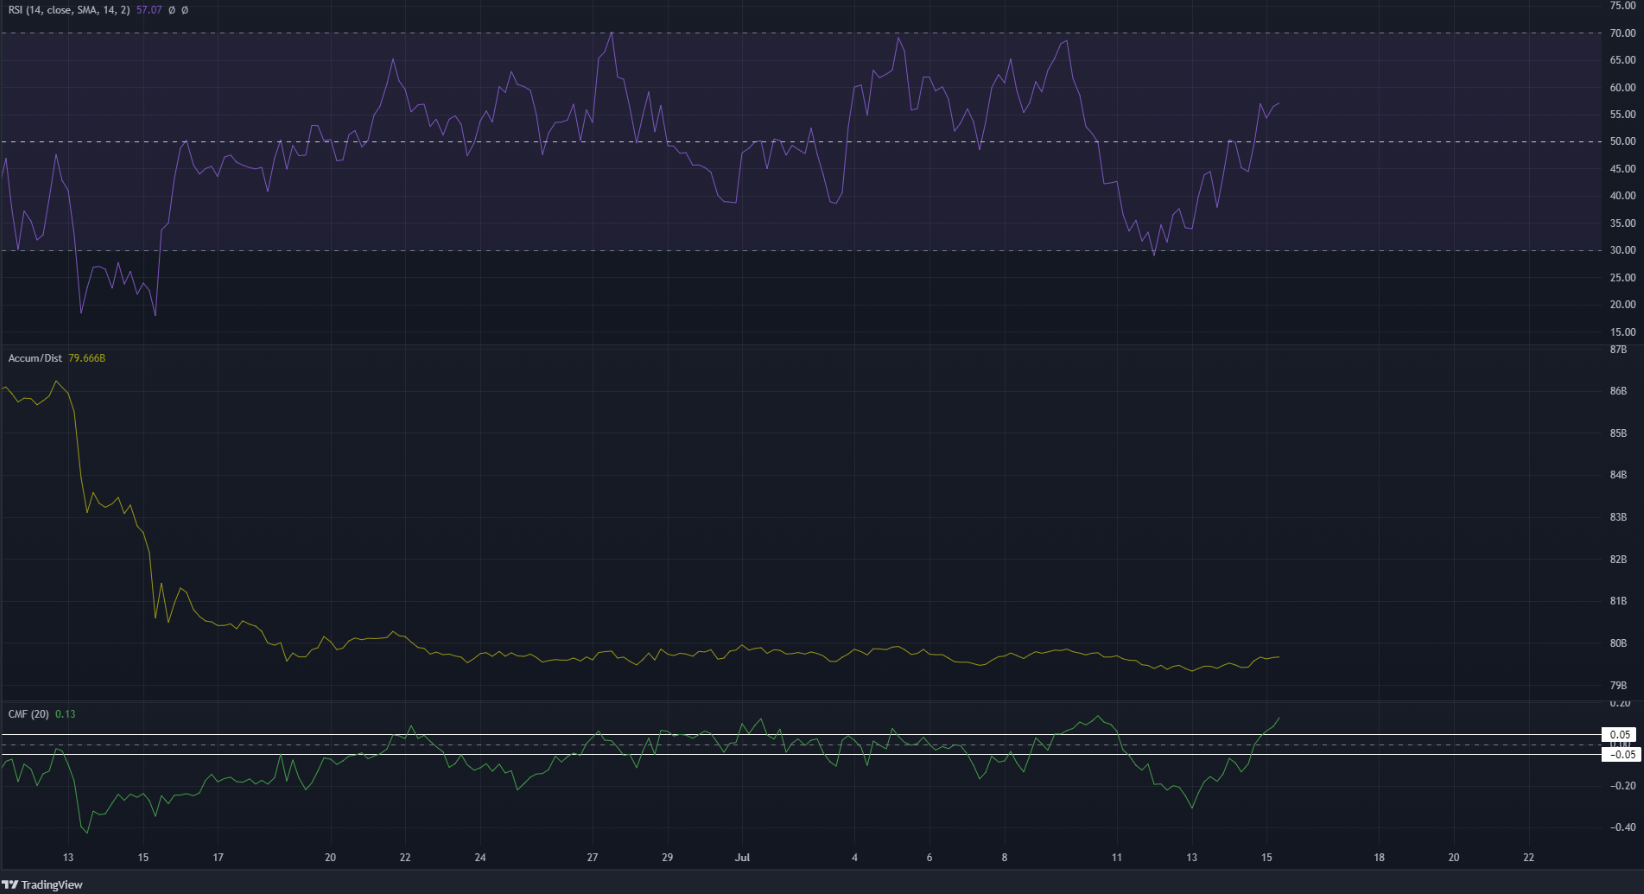The height and width of the screenshot is (894, 1644).
Task: Click date 17 on the time axis
Action: click(x=218, y=857)
